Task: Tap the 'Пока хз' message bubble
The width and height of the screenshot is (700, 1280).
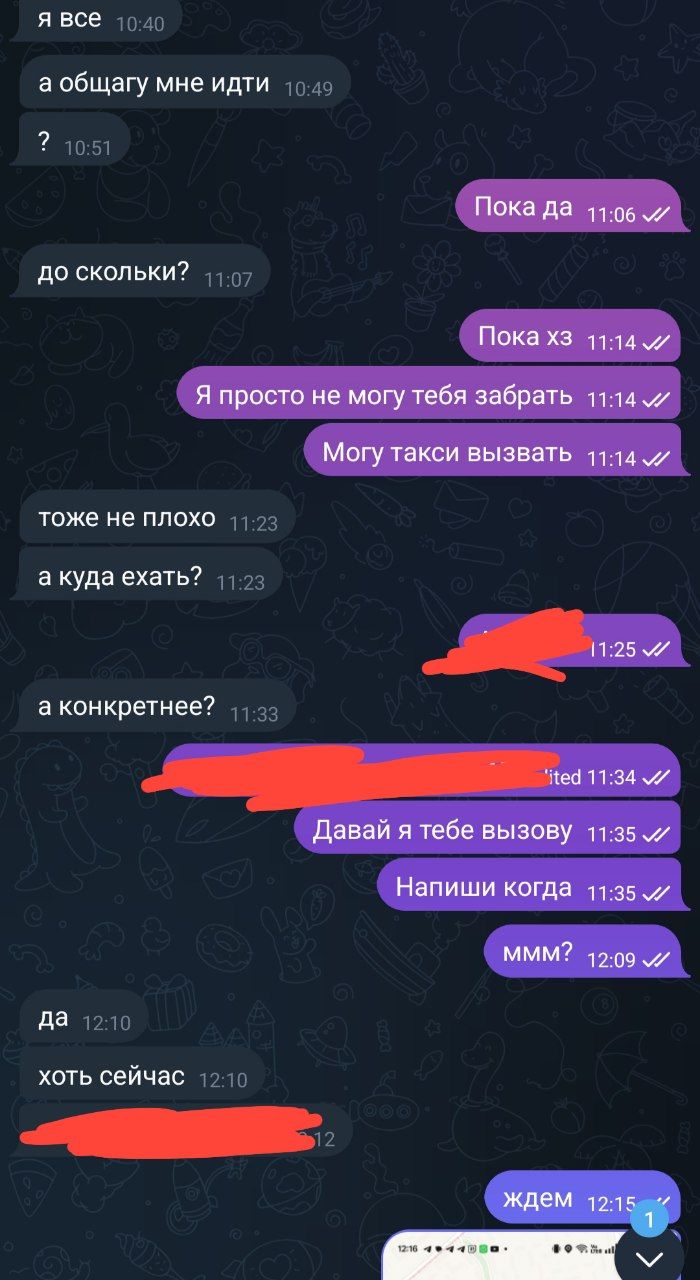Action: 569,336
